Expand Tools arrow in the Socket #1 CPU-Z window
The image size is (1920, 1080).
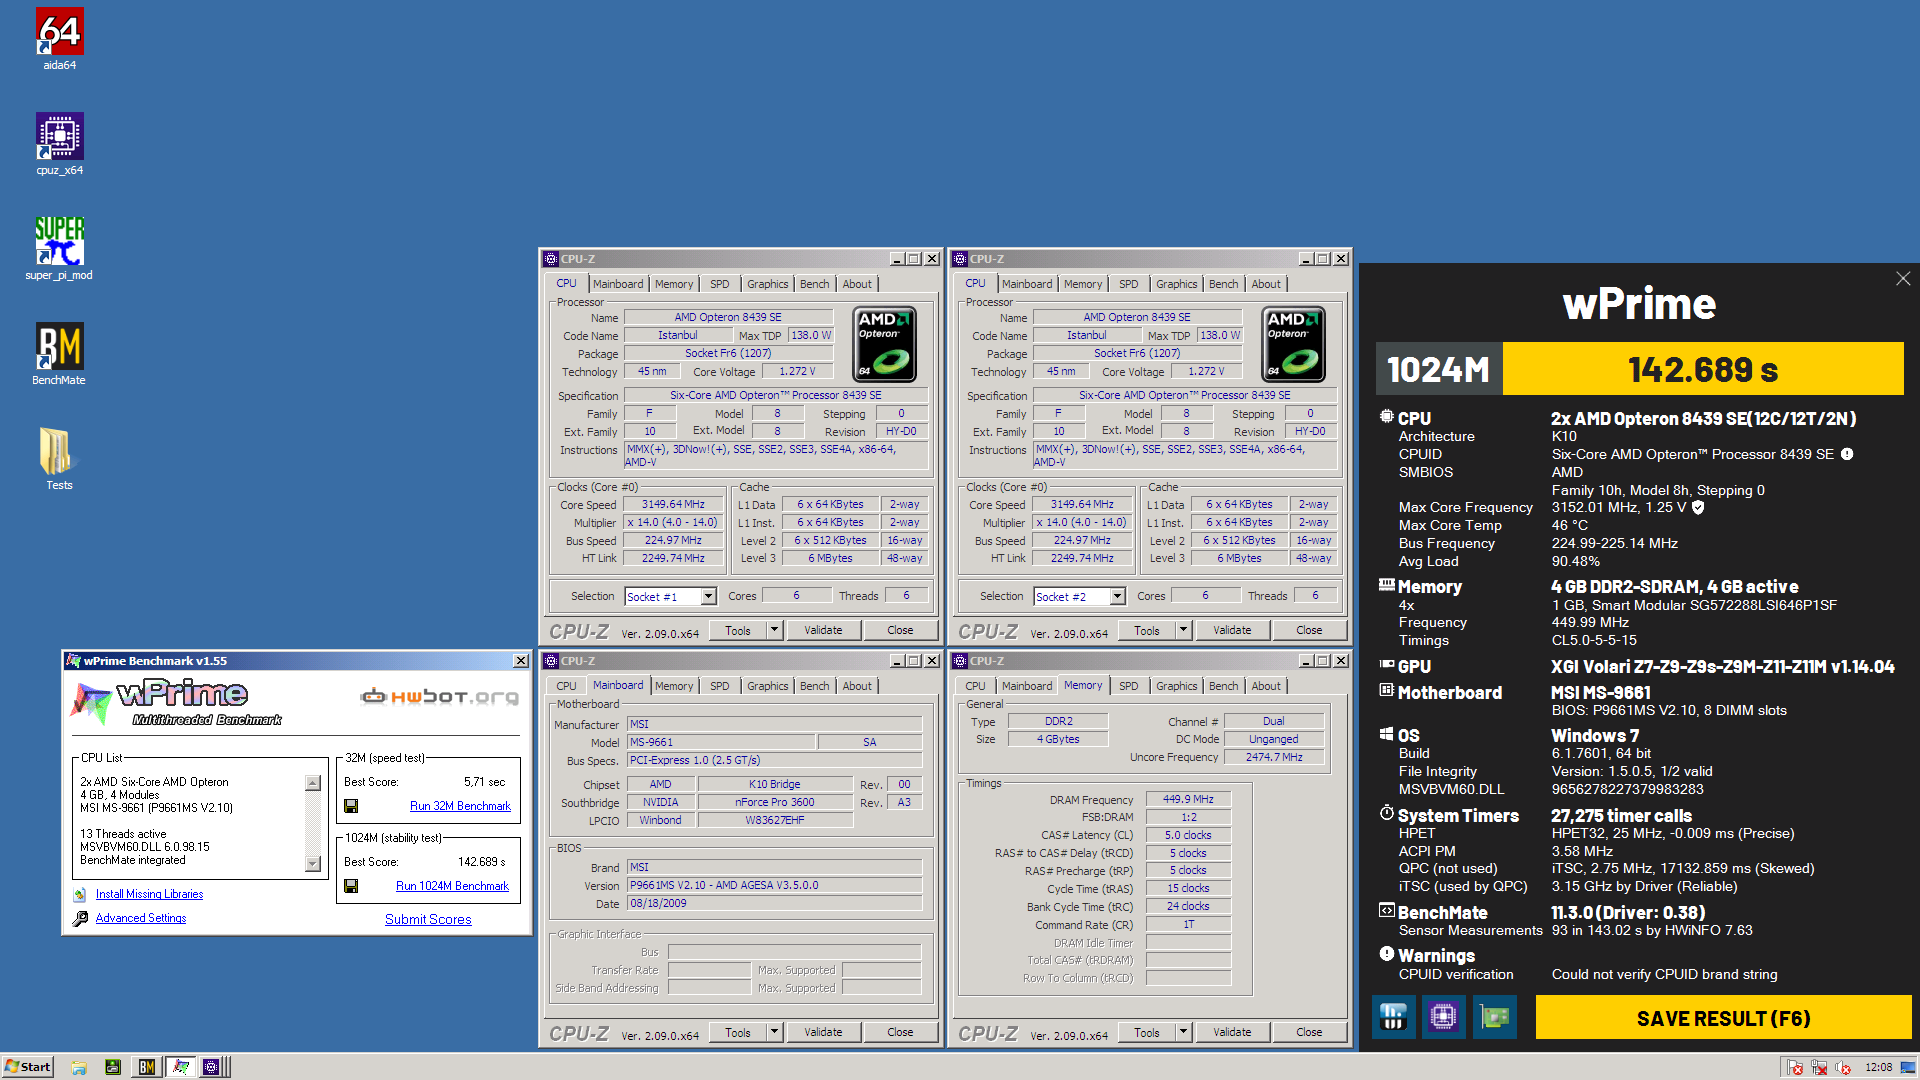tap(774, 630)
